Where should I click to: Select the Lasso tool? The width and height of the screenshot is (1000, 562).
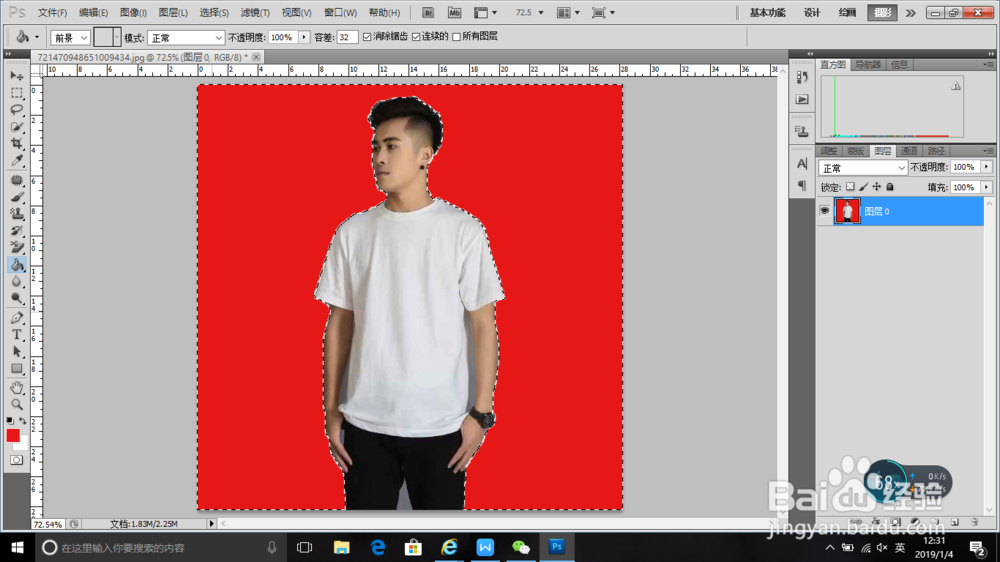[17, 110]
